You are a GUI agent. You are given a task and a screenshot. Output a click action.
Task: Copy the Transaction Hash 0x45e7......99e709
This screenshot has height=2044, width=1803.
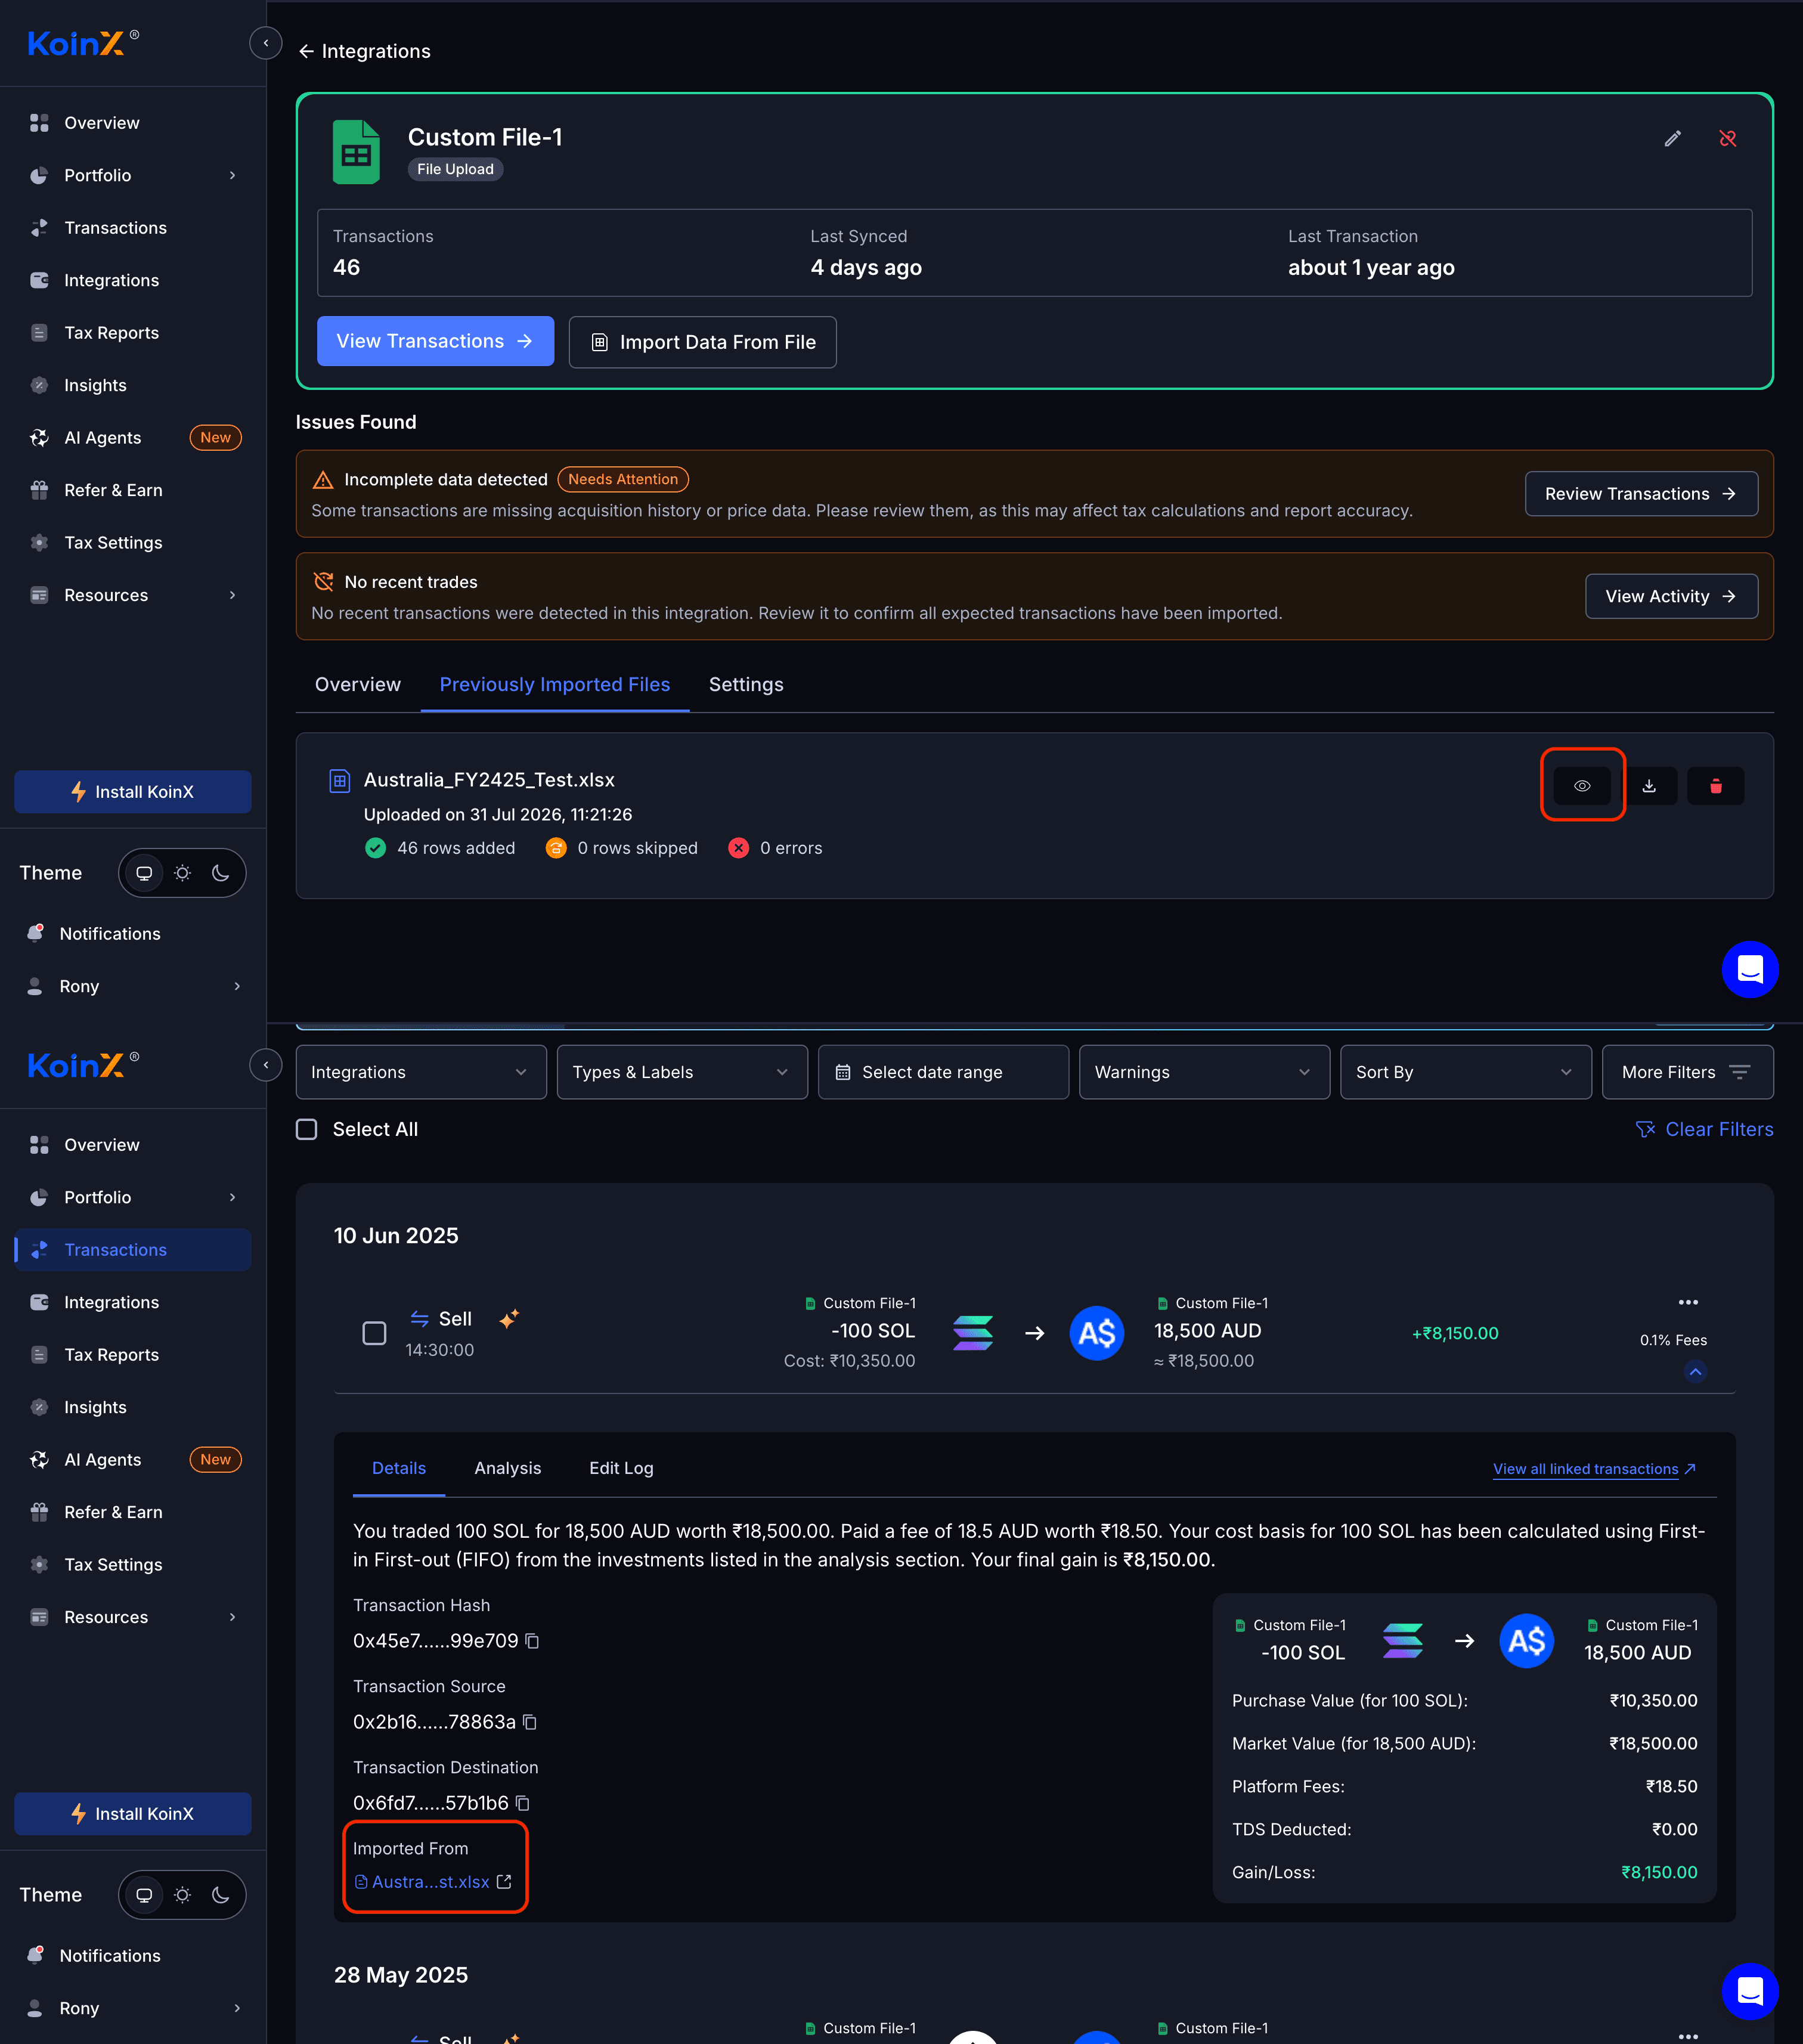(x=532, y=1641)
